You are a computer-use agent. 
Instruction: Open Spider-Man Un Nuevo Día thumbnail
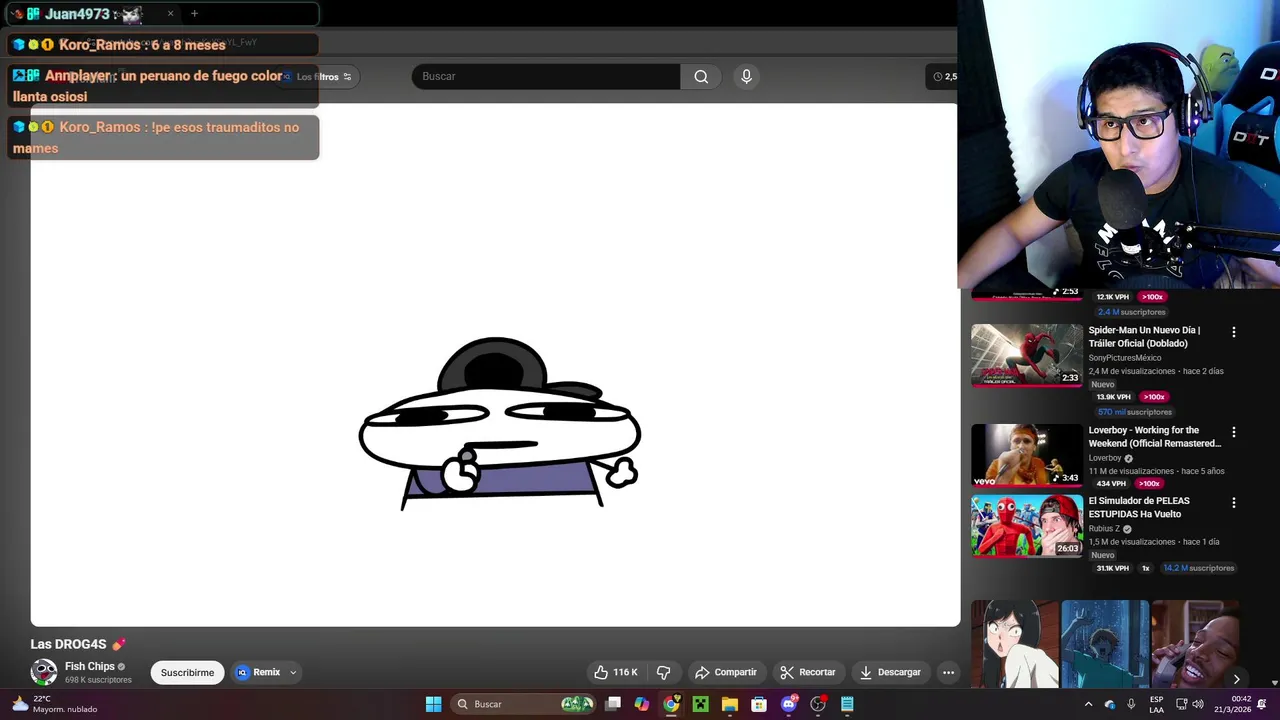(x=1027, y=354)
